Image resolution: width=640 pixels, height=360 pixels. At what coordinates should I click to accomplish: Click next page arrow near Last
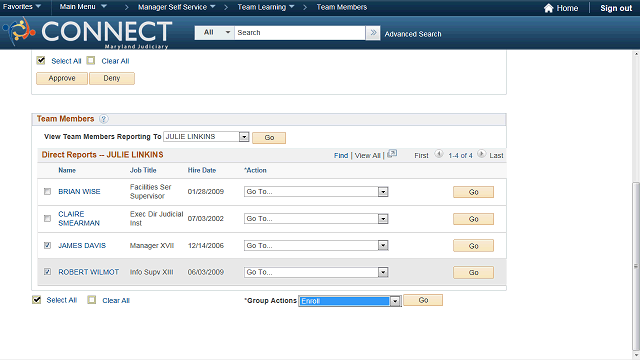pos(482,154)
